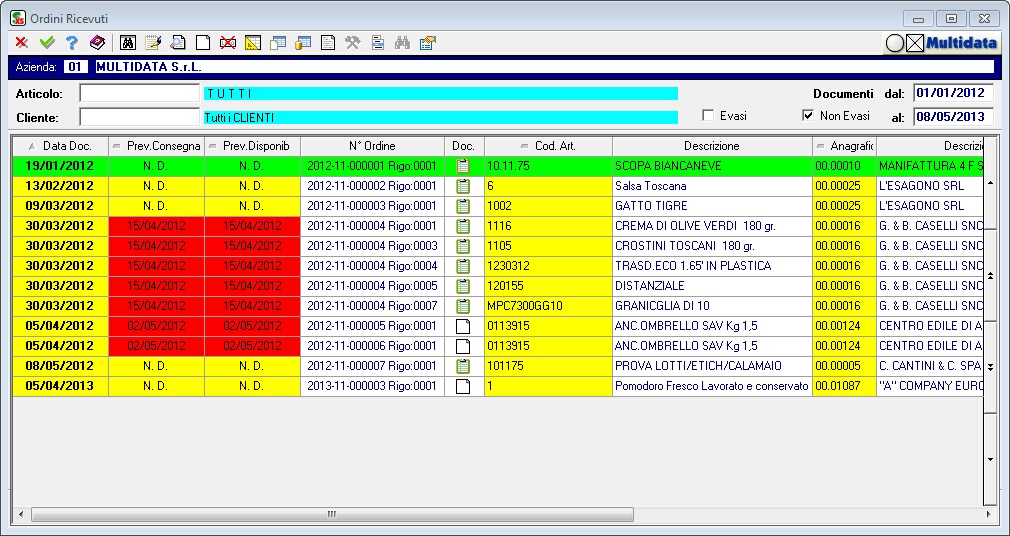Edit the 'al' date 08/05/2013 field
The height and width of the screenshot is (536, 1010).
tap(953, 117)
